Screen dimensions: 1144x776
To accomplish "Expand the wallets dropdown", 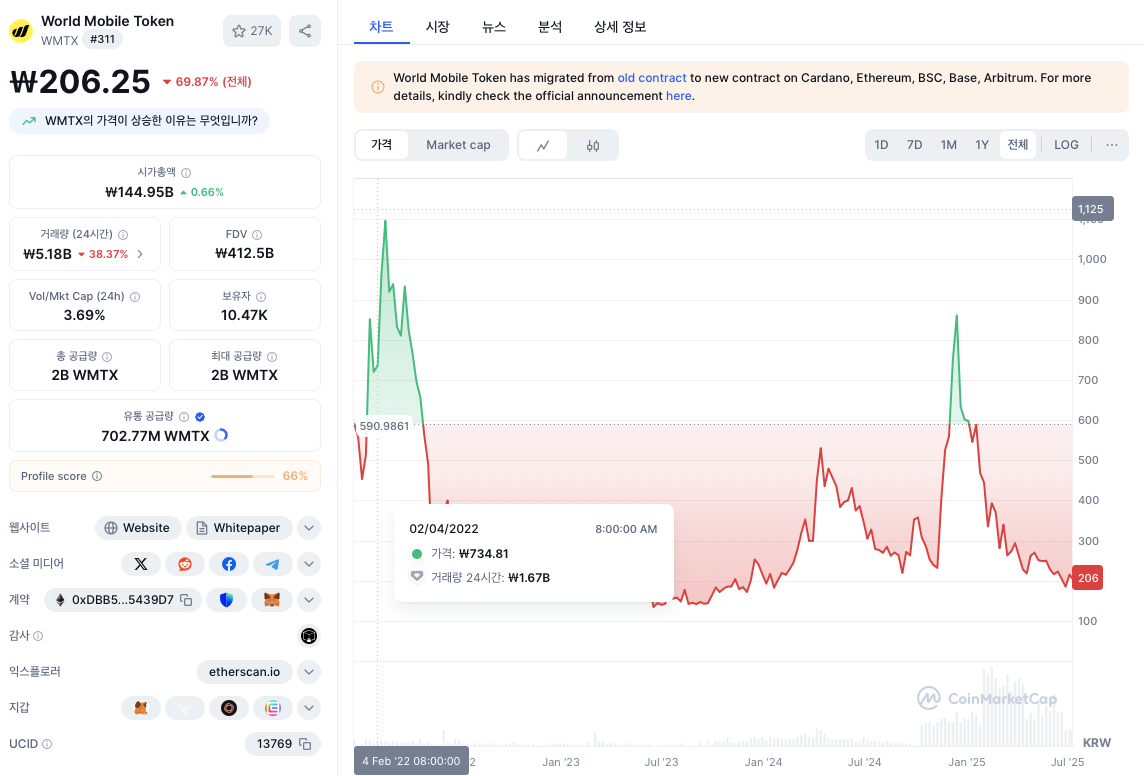I will coord(309,708).
